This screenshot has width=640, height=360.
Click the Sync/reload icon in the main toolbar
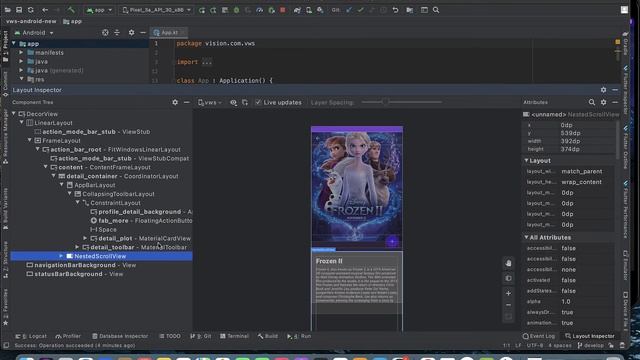[31, 10]
